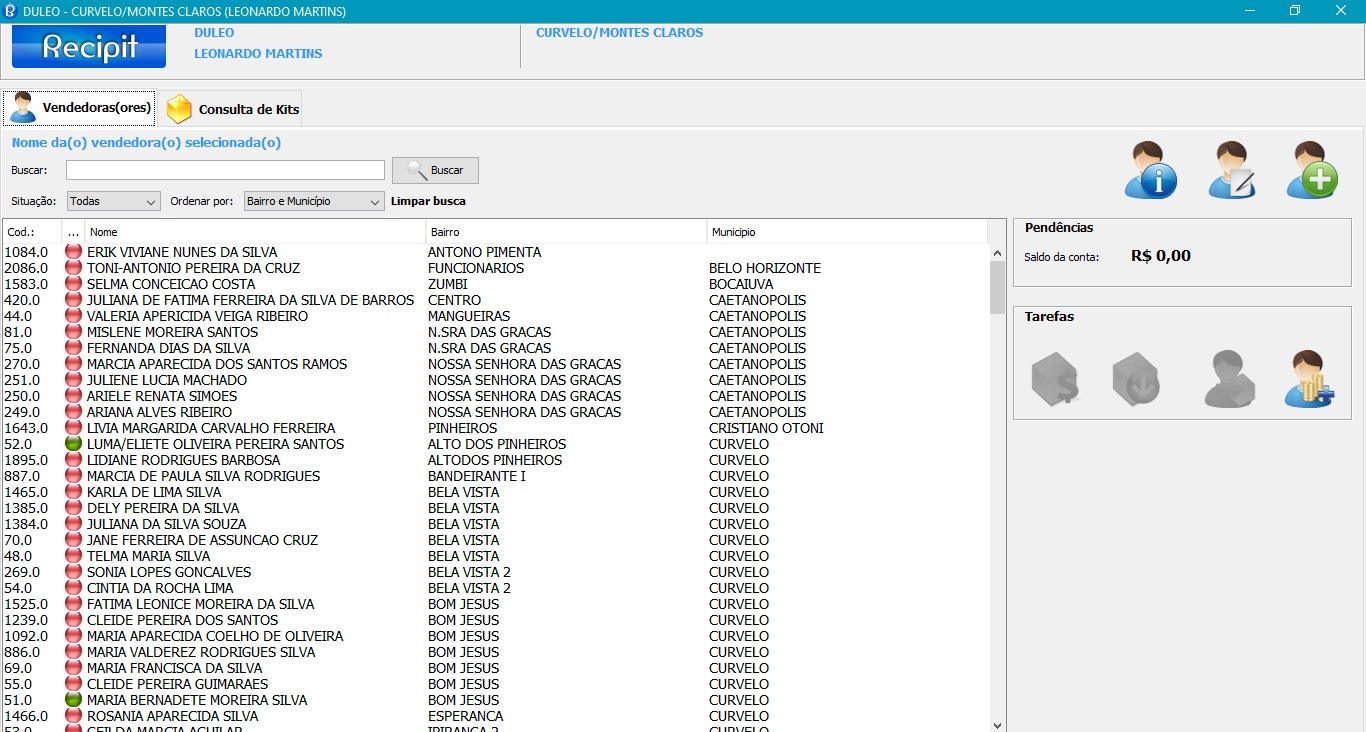Click the Limpar busca link
Screen dimensions: 1366x732
point(428,201)
